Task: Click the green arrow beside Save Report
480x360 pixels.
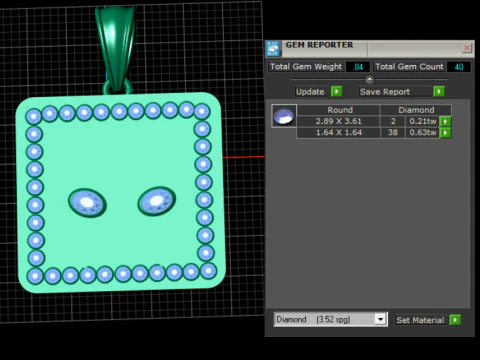Action: coord(439,91)
